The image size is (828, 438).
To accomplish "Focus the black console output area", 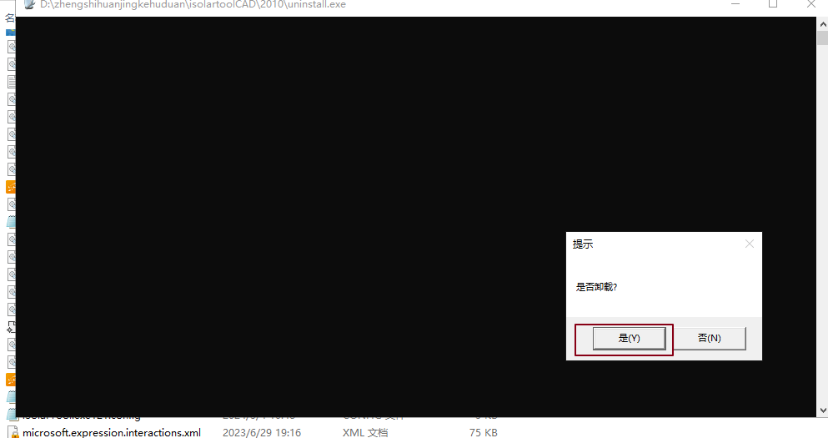I will click(300, 200).
